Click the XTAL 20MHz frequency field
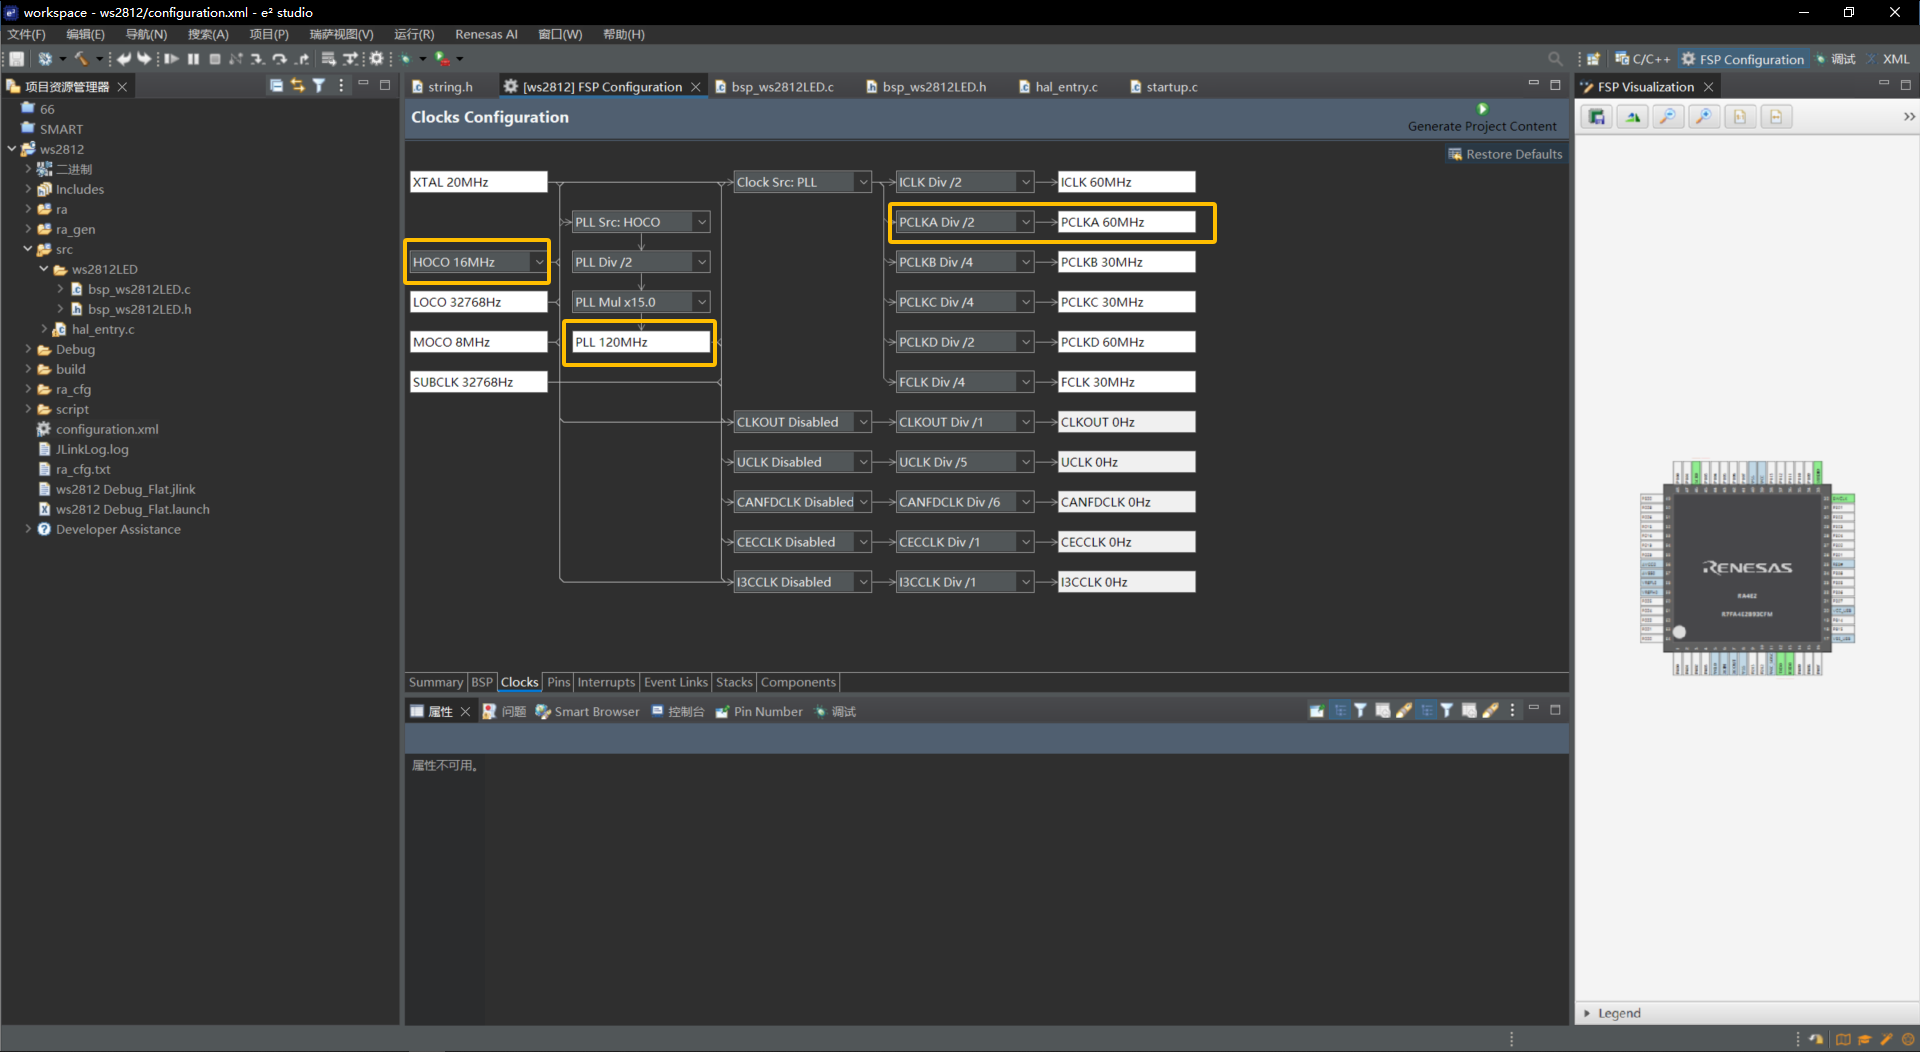The image size is (1920, 1052). pyautogui.click(x=478, y=182)
